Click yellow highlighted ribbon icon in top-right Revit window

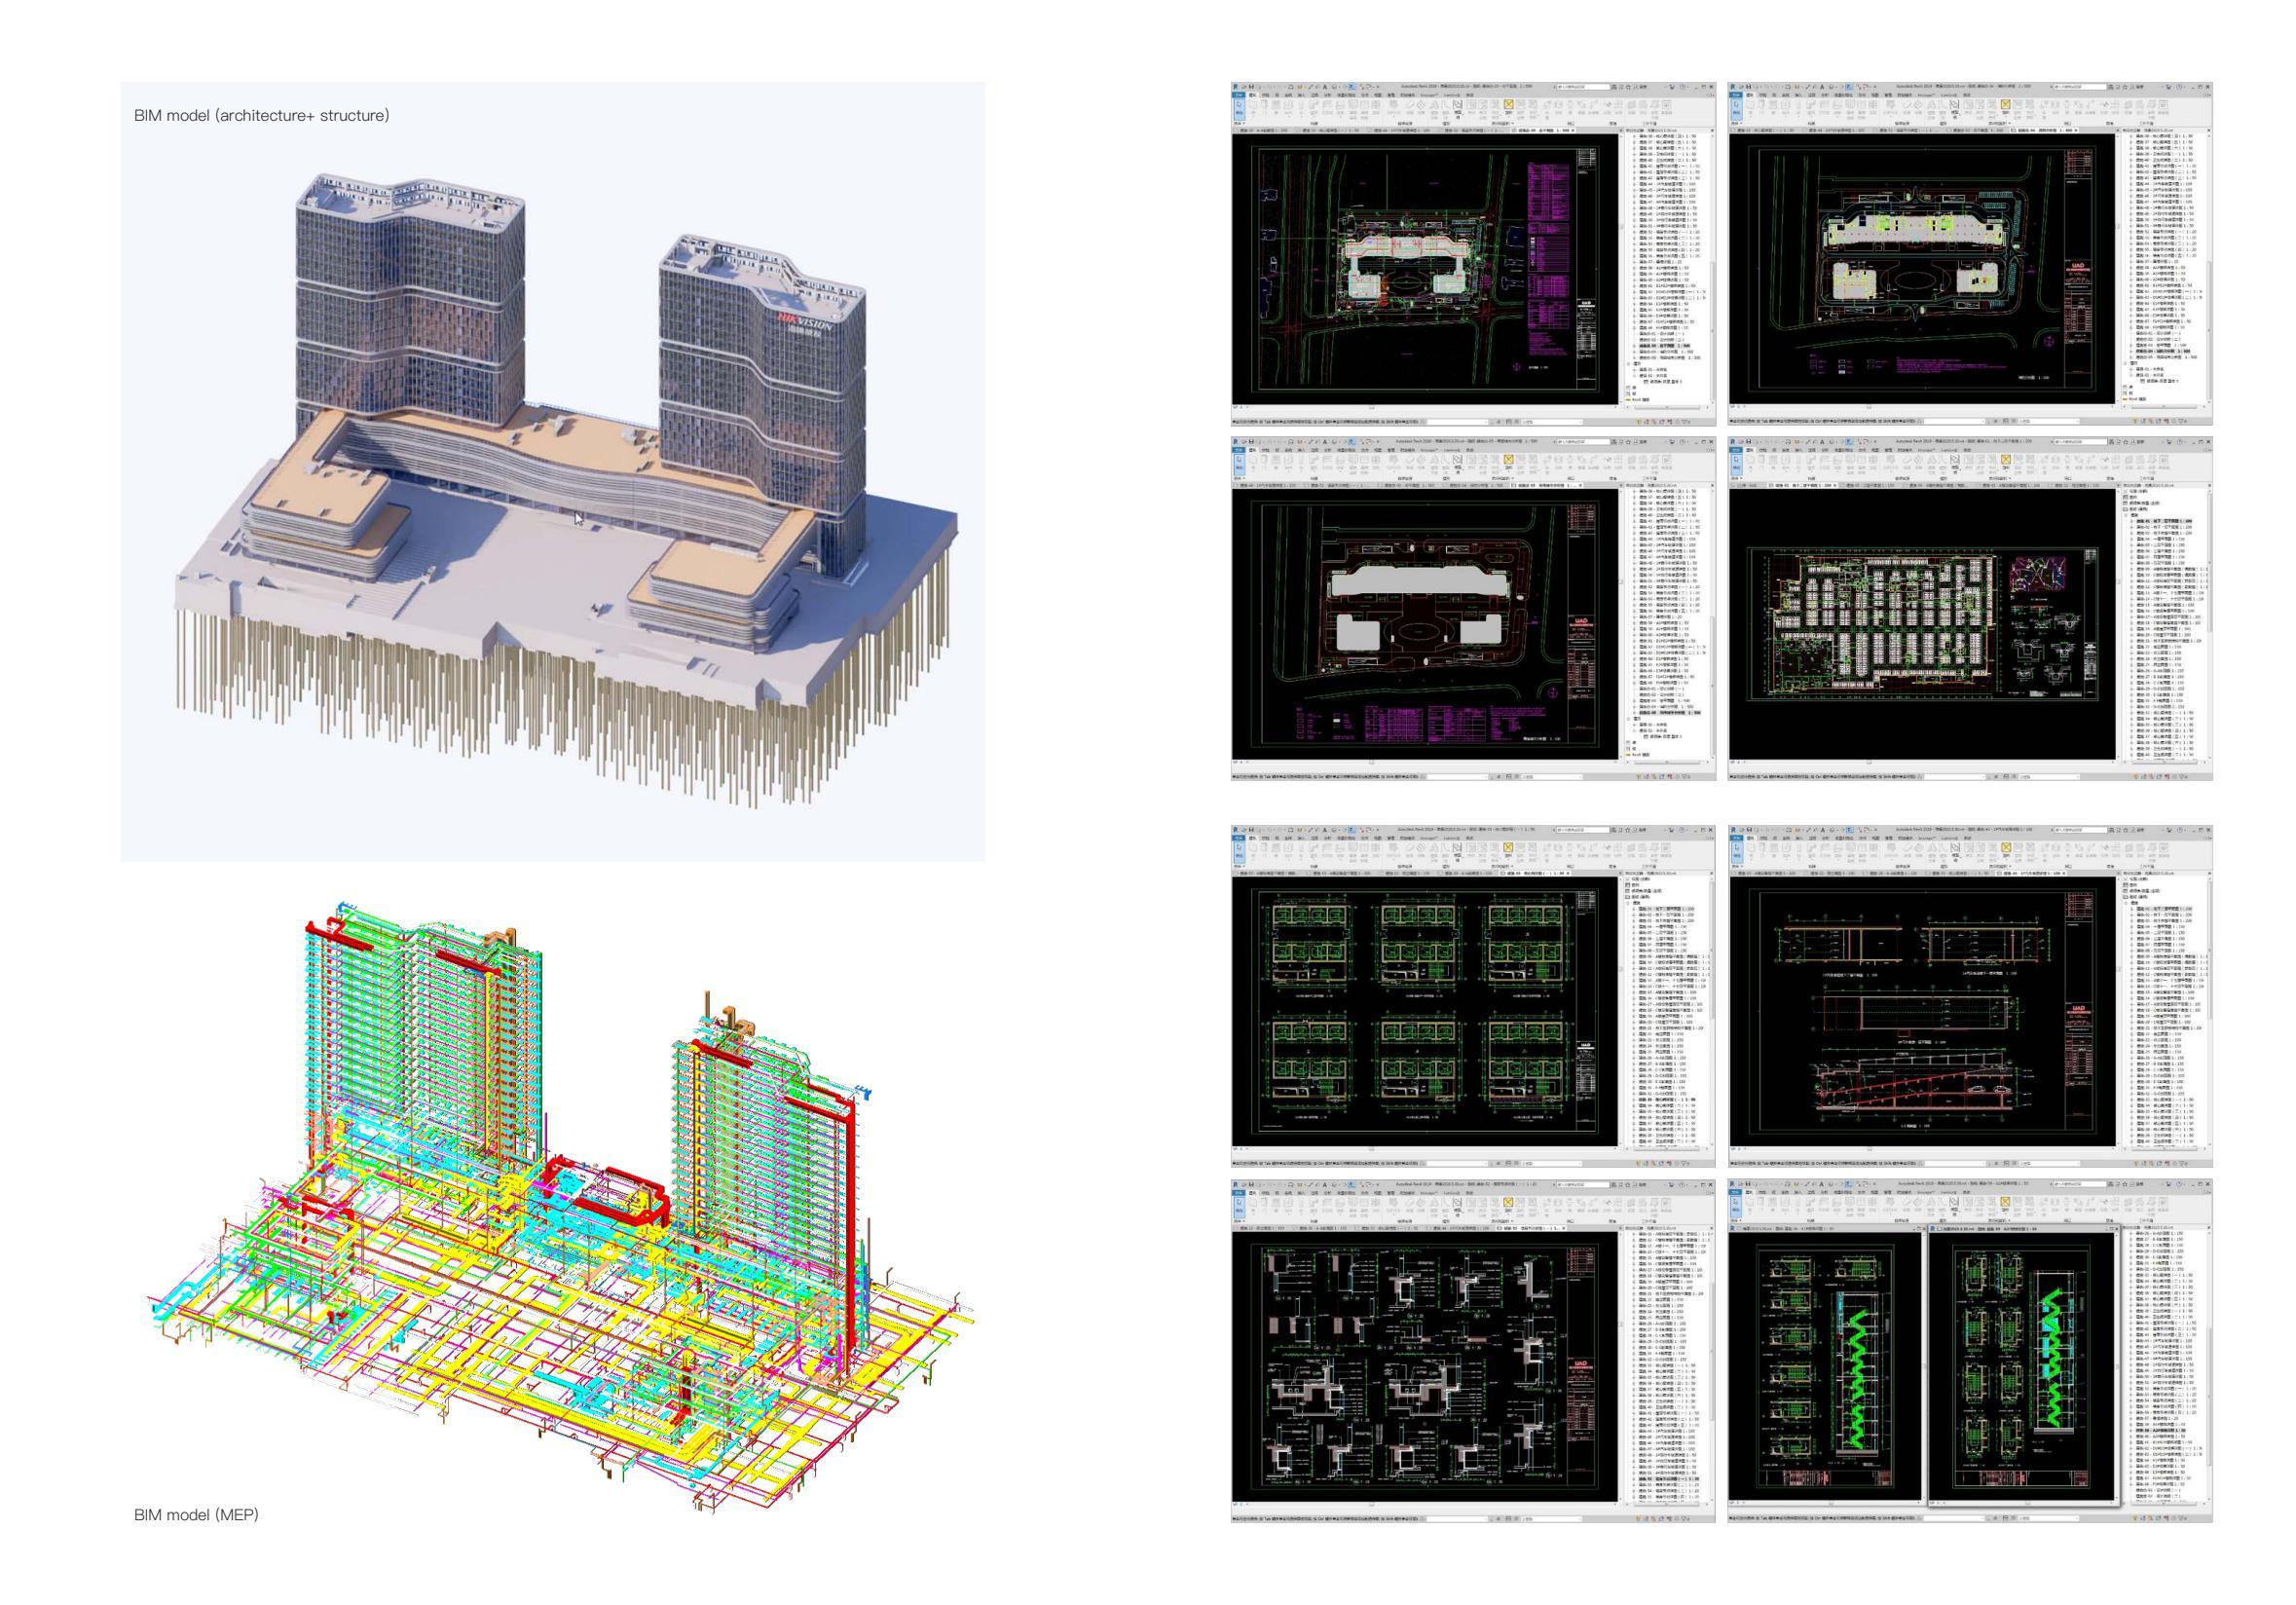pyautogui.click(x=2006, y=105)
